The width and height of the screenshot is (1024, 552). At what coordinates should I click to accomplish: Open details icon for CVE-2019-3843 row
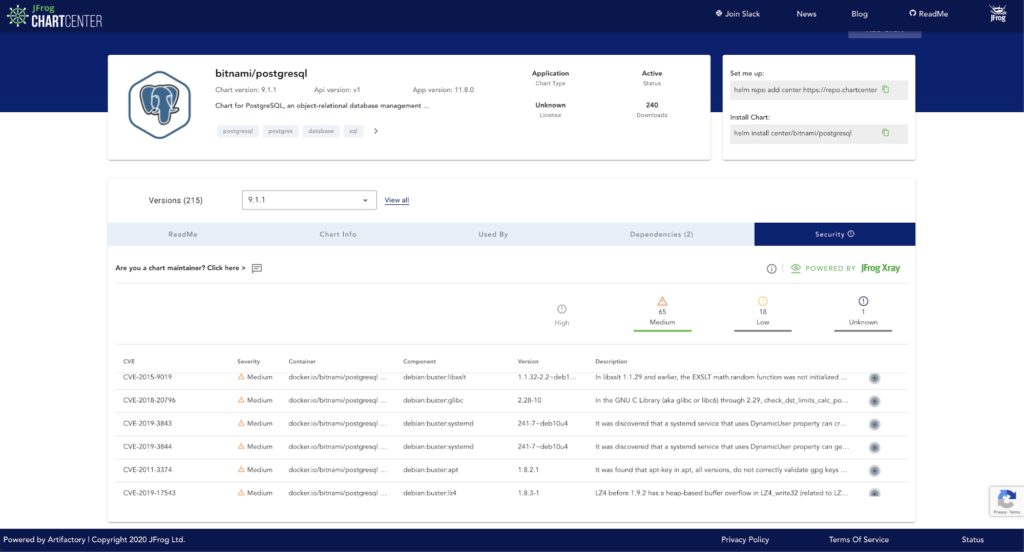[x=874, y=424]
